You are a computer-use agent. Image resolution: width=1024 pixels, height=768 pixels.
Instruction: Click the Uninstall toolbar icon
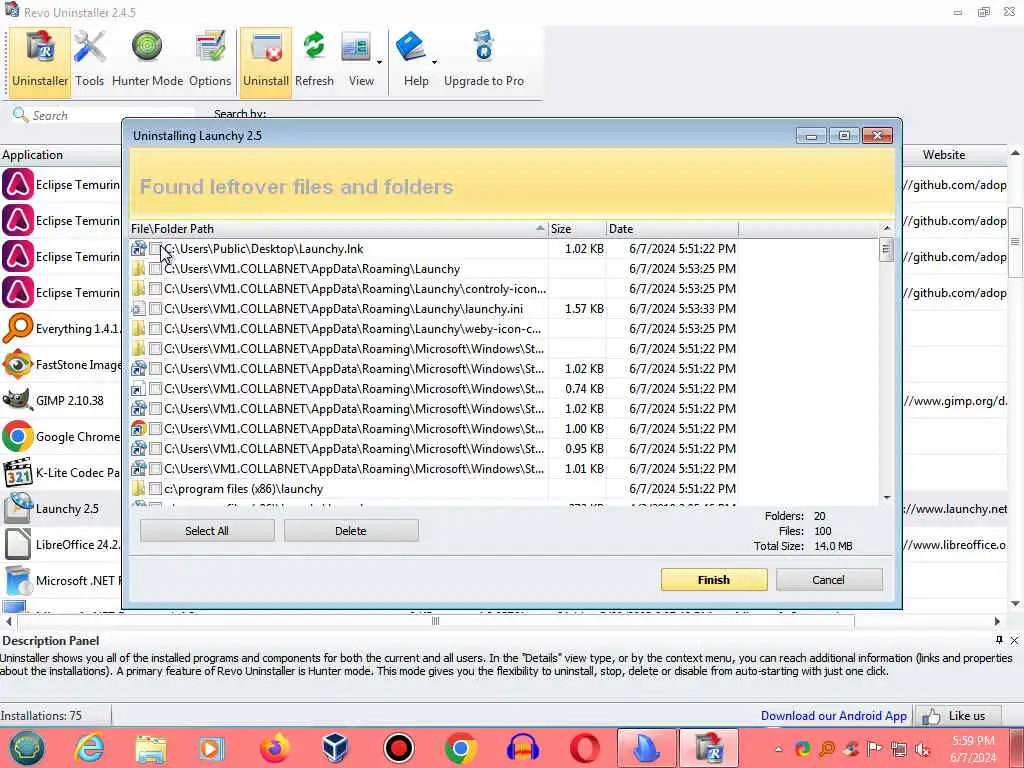coord(266,61)
